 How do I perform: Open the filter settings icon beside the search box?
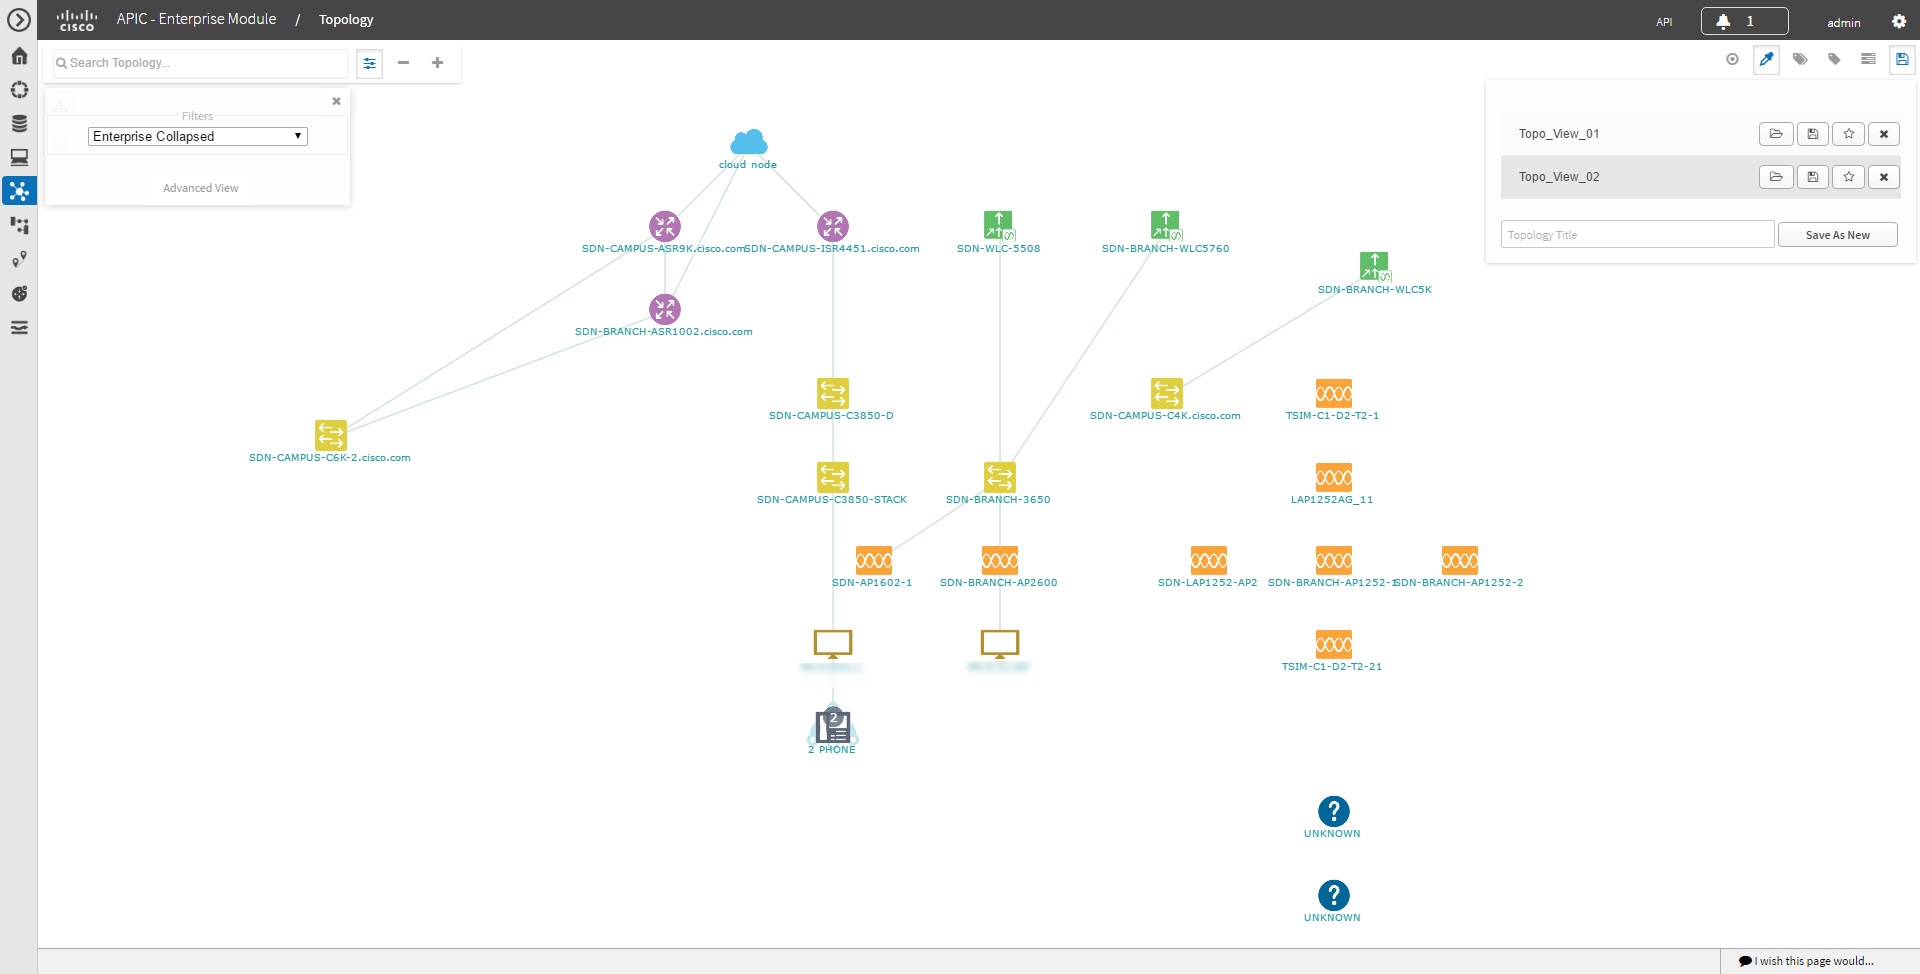pos(369,62)
